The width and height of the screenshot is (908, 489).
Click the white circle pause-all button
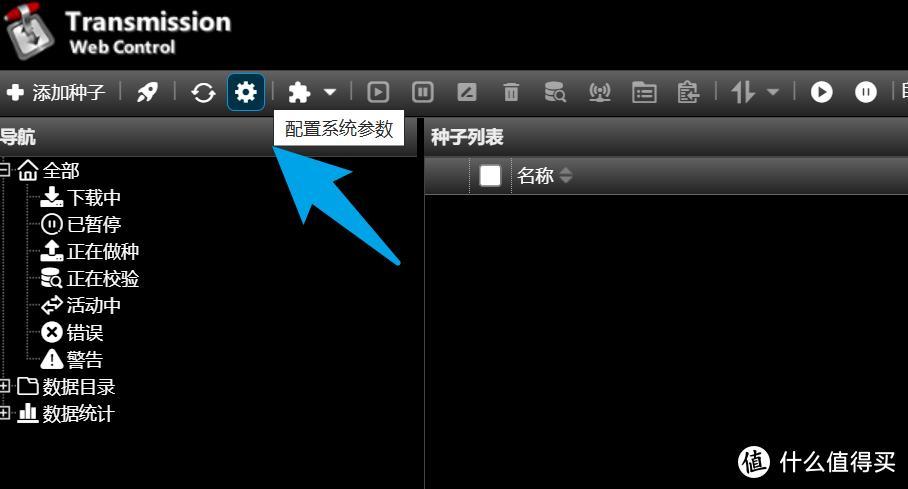coord(866,92)
